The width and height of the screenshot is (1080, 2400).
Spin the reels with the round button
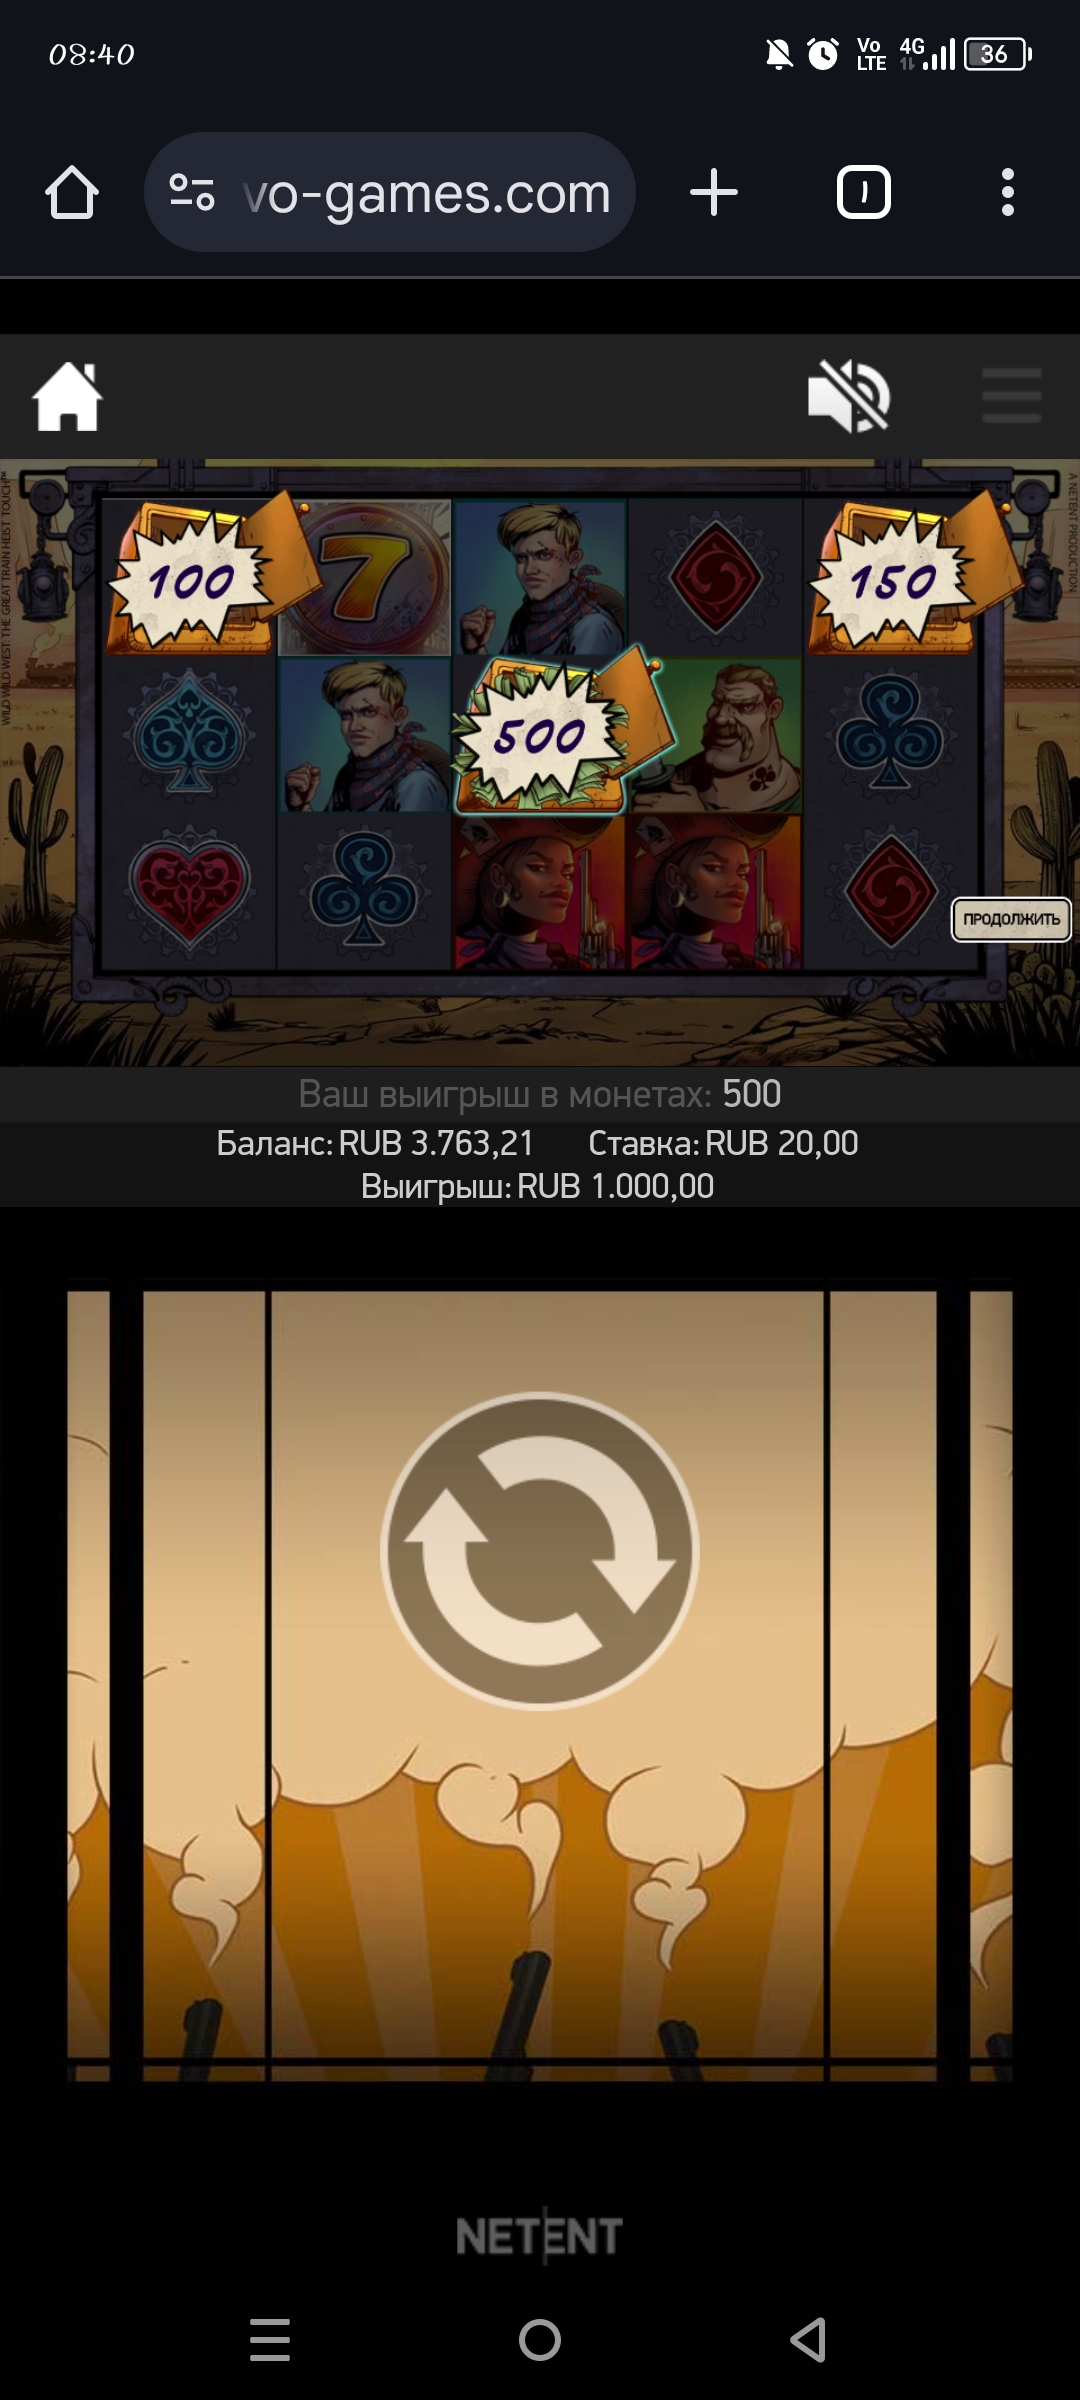pos(540,1551)
